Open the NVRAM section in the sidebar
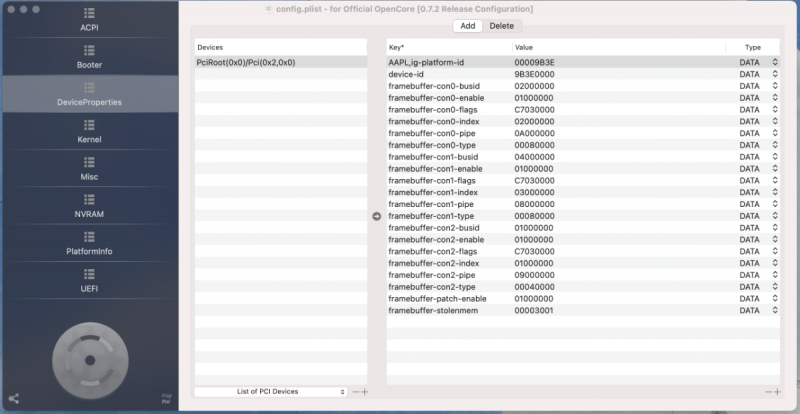800x414 pixels. click(89, 206)
